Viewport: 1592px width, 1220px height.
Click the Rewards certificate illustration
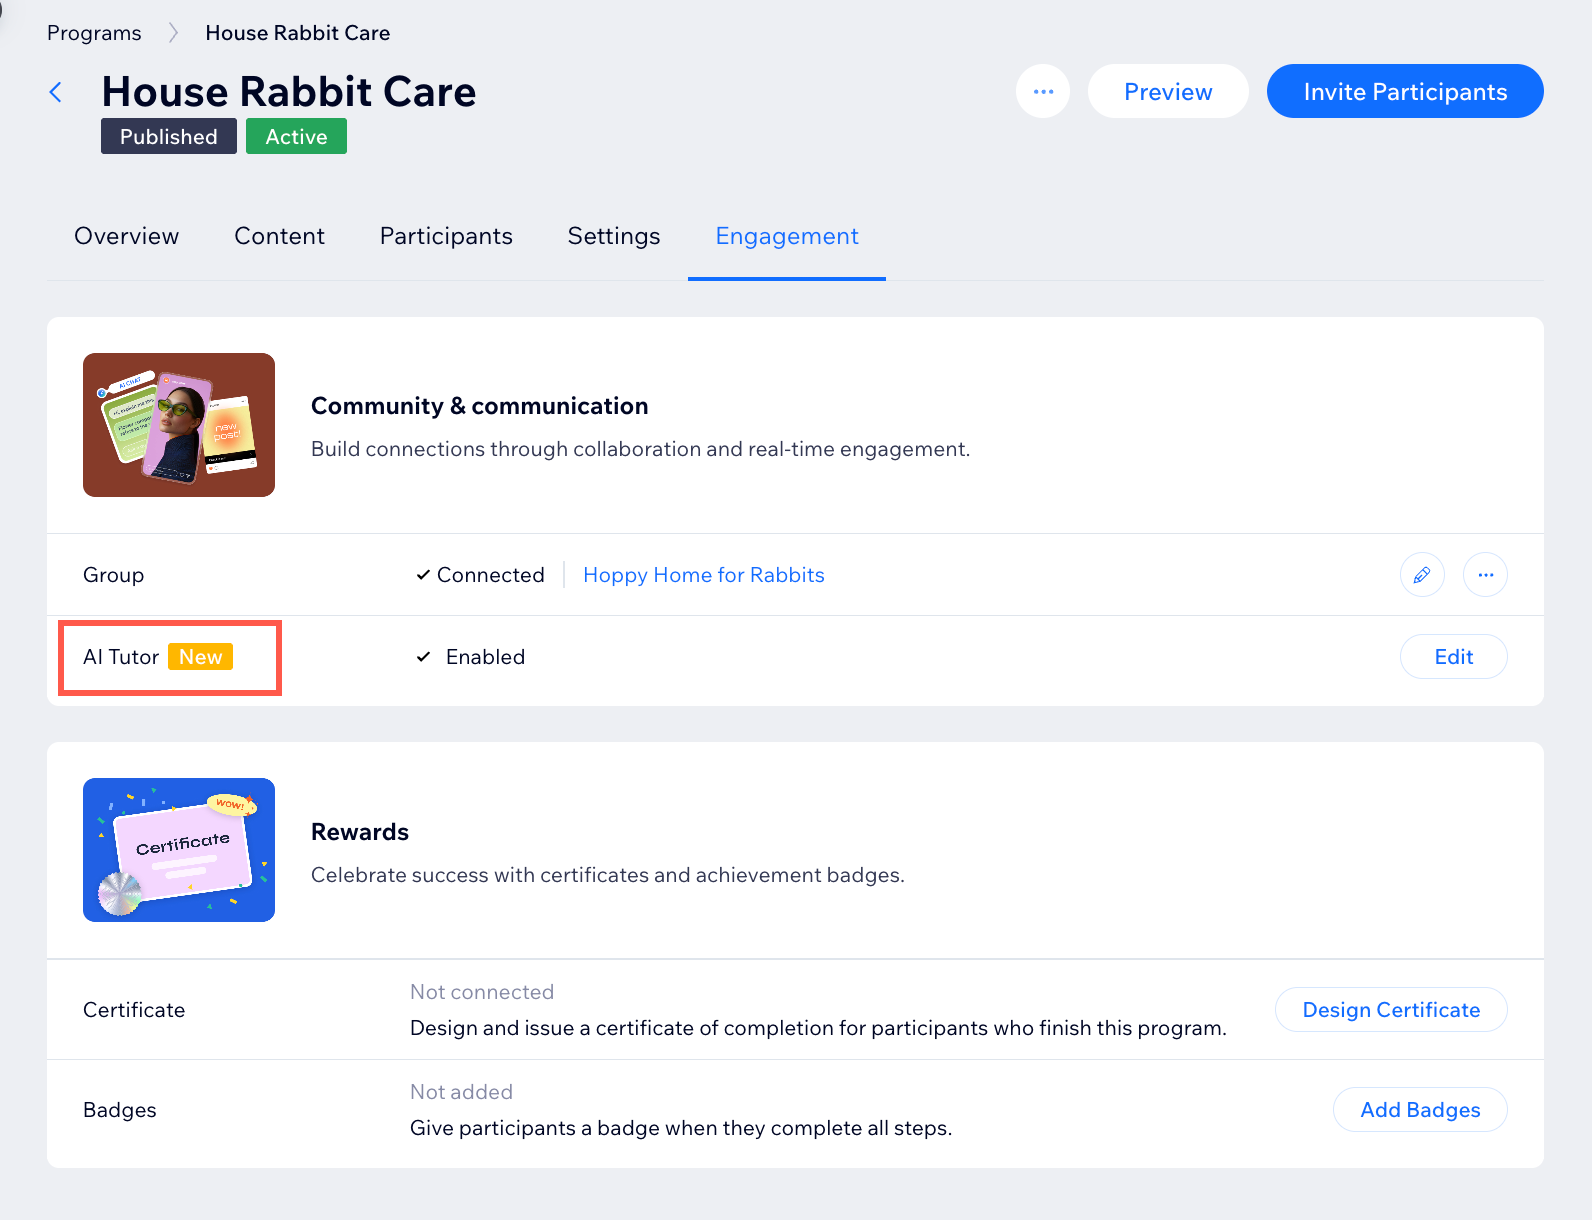tap(178, 849)
